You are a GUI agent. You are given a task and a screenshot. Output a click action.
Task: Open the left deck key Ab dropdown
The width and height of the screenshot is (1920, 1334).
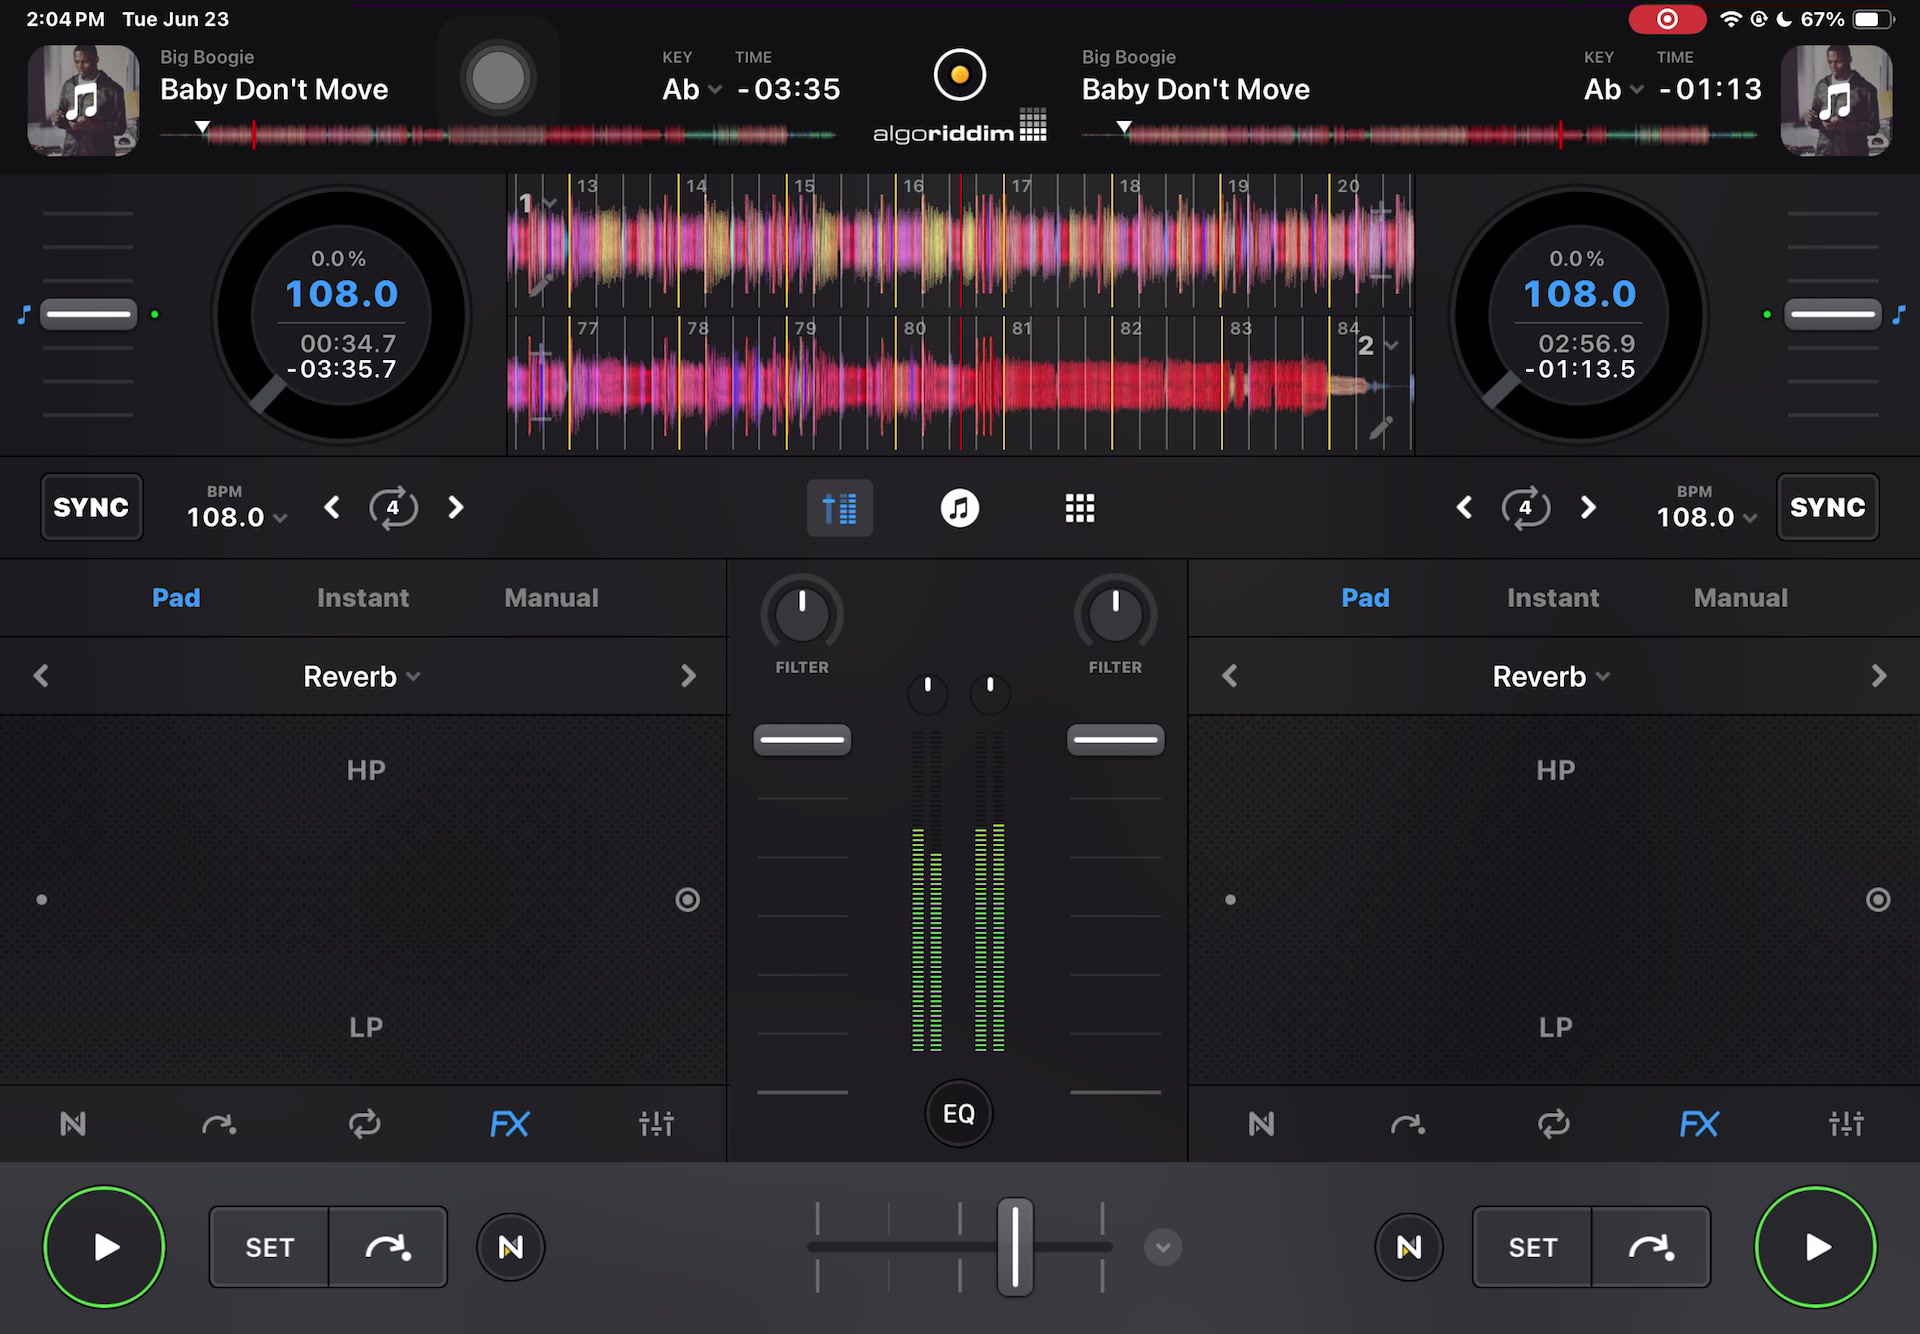[x=692, y=89]
